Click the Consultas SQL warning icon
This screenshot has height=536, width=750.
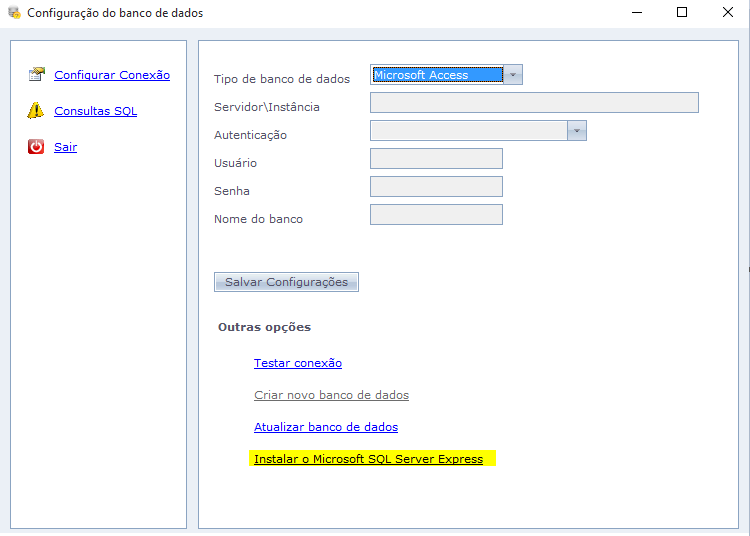pyautogui.click(x=35, y=110)
